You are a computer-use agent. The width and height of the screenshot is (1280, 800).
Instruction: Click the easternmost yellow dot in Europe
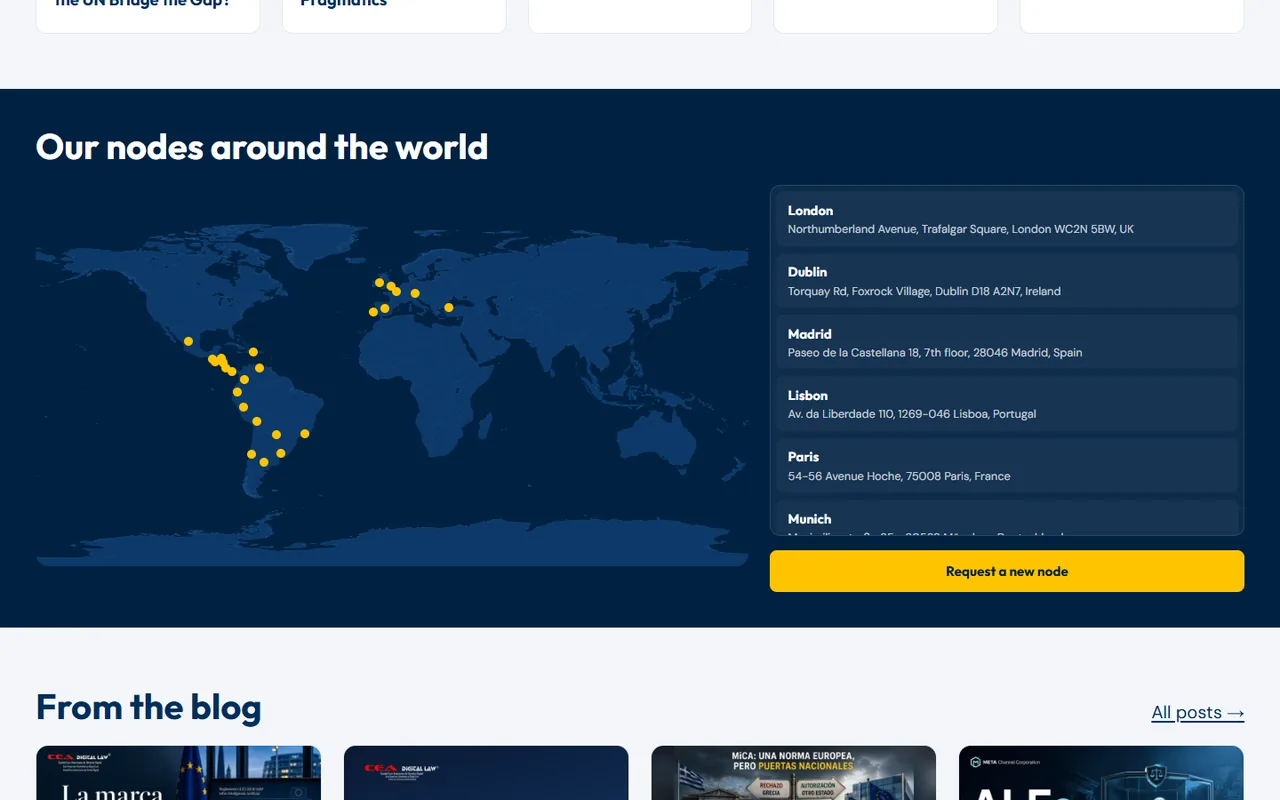coord(449,308)
